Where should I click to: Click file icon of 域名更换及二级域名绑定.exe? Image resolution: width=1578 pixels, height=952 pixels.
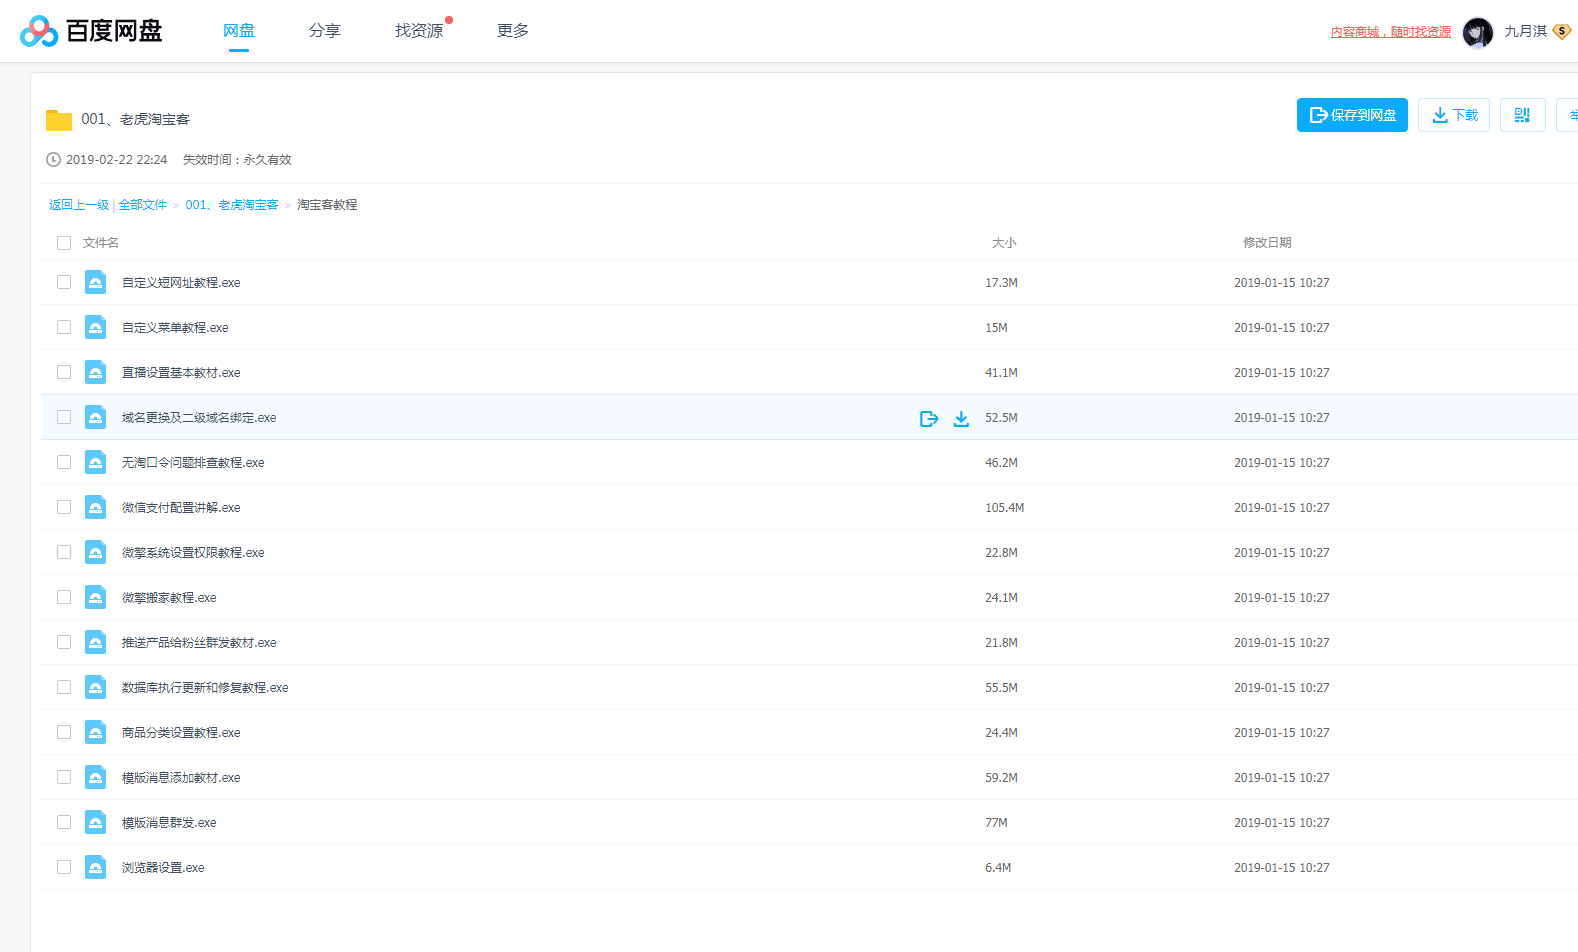(x=95, y=417)
